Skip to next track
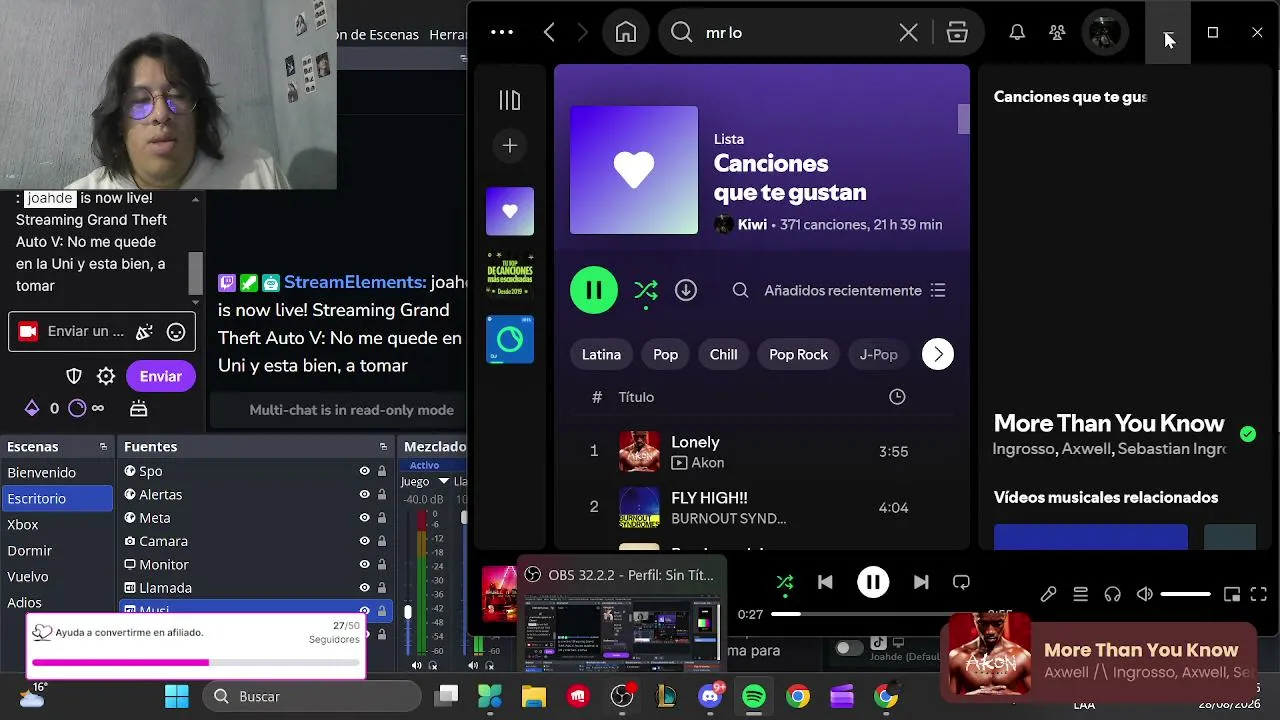Viewport: 1280px width, 720px height. (x=921, y=582)
